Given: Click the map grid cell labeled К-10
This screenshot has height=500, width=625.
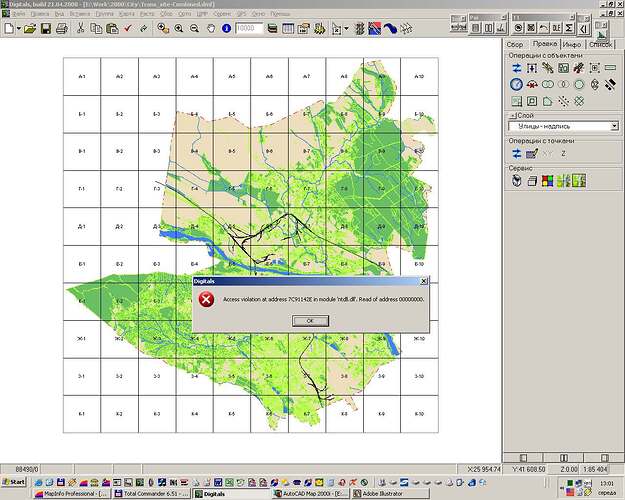Looking at the screenshot, I should pos(419,414).
